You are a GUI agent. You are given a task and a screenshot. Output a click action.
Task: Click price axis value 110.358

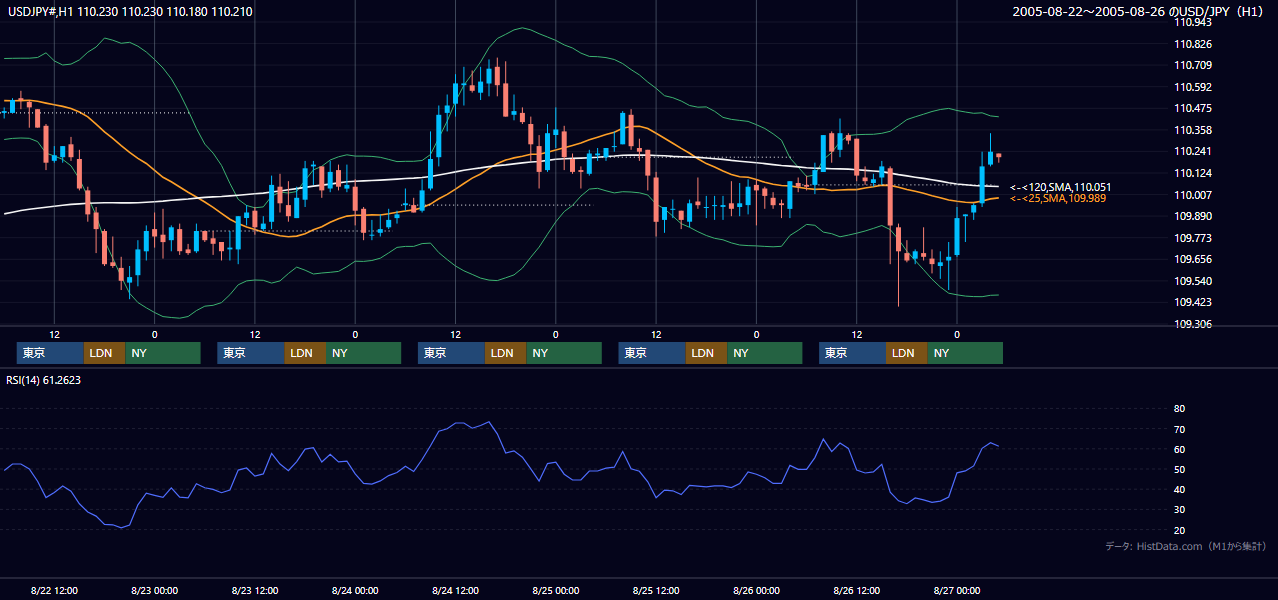[1193, 131]
